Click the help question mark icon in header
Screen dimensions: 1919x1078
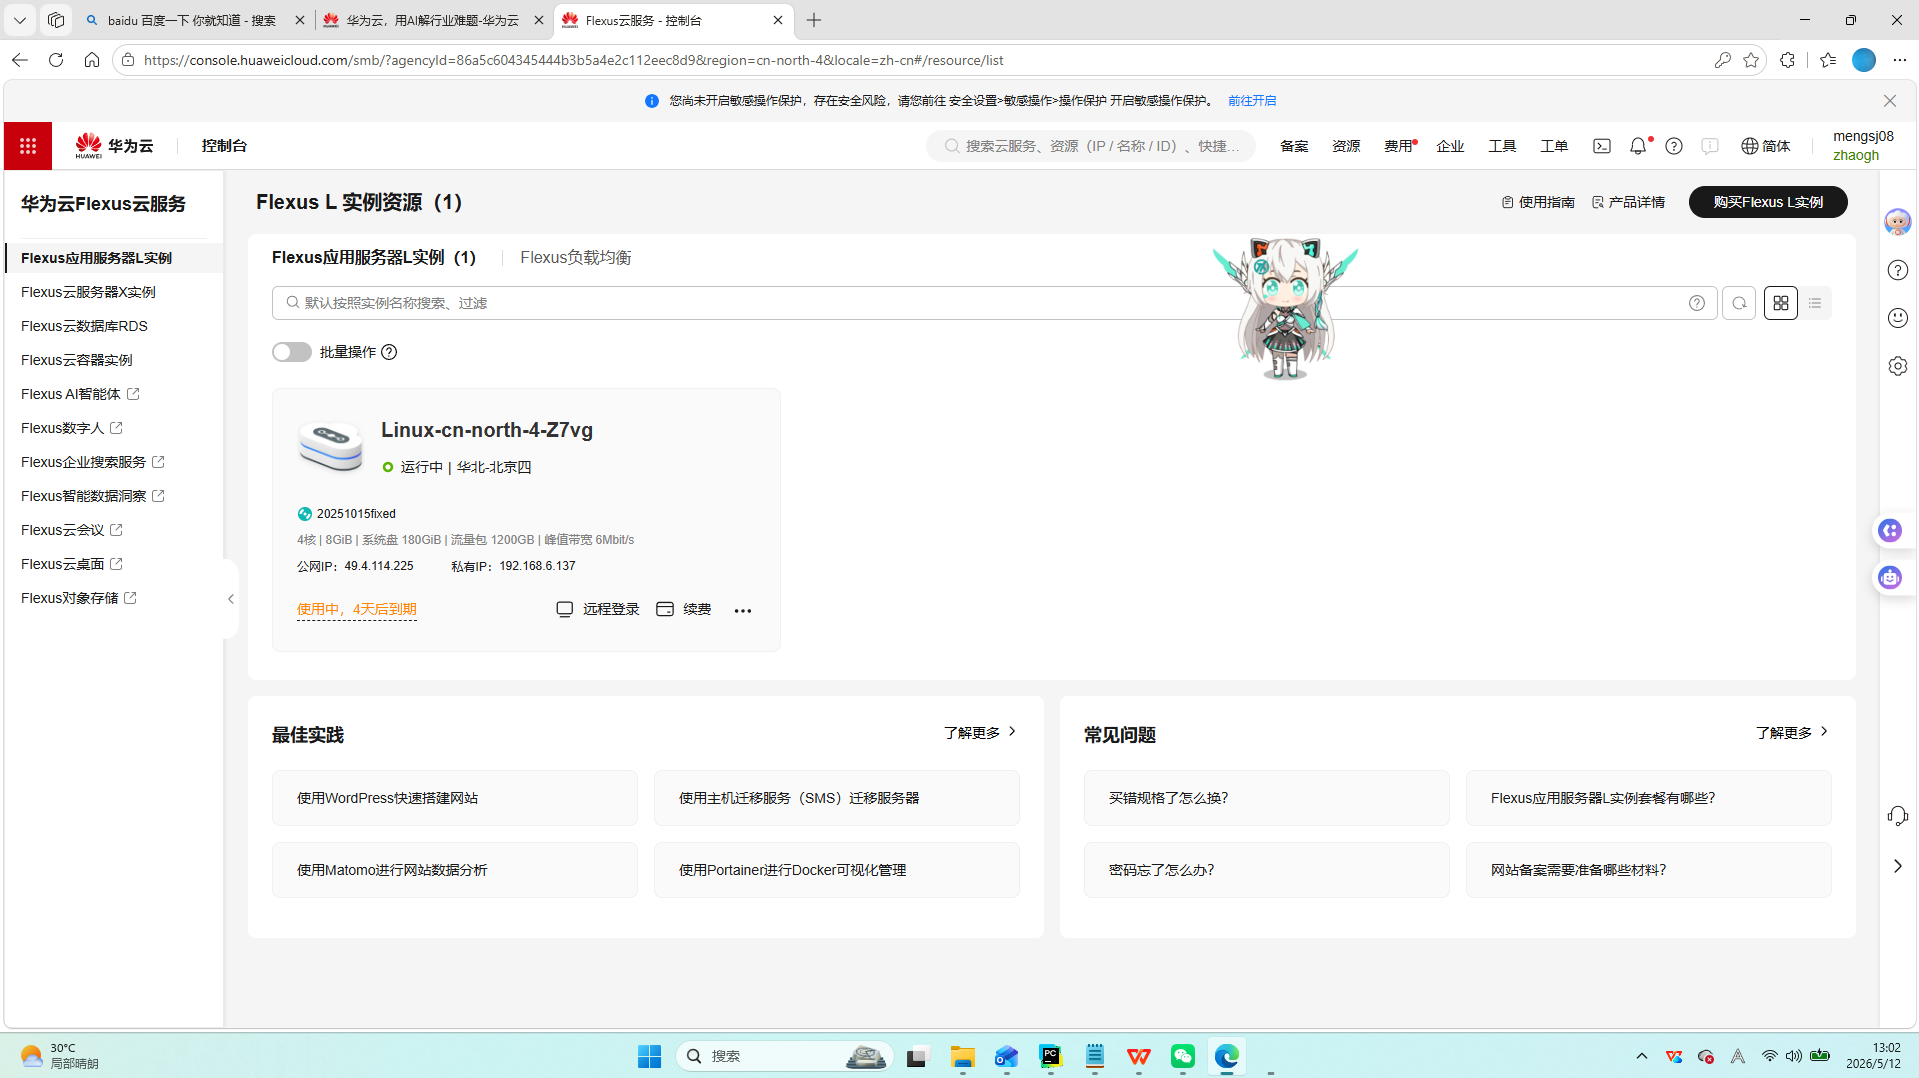1674,146
